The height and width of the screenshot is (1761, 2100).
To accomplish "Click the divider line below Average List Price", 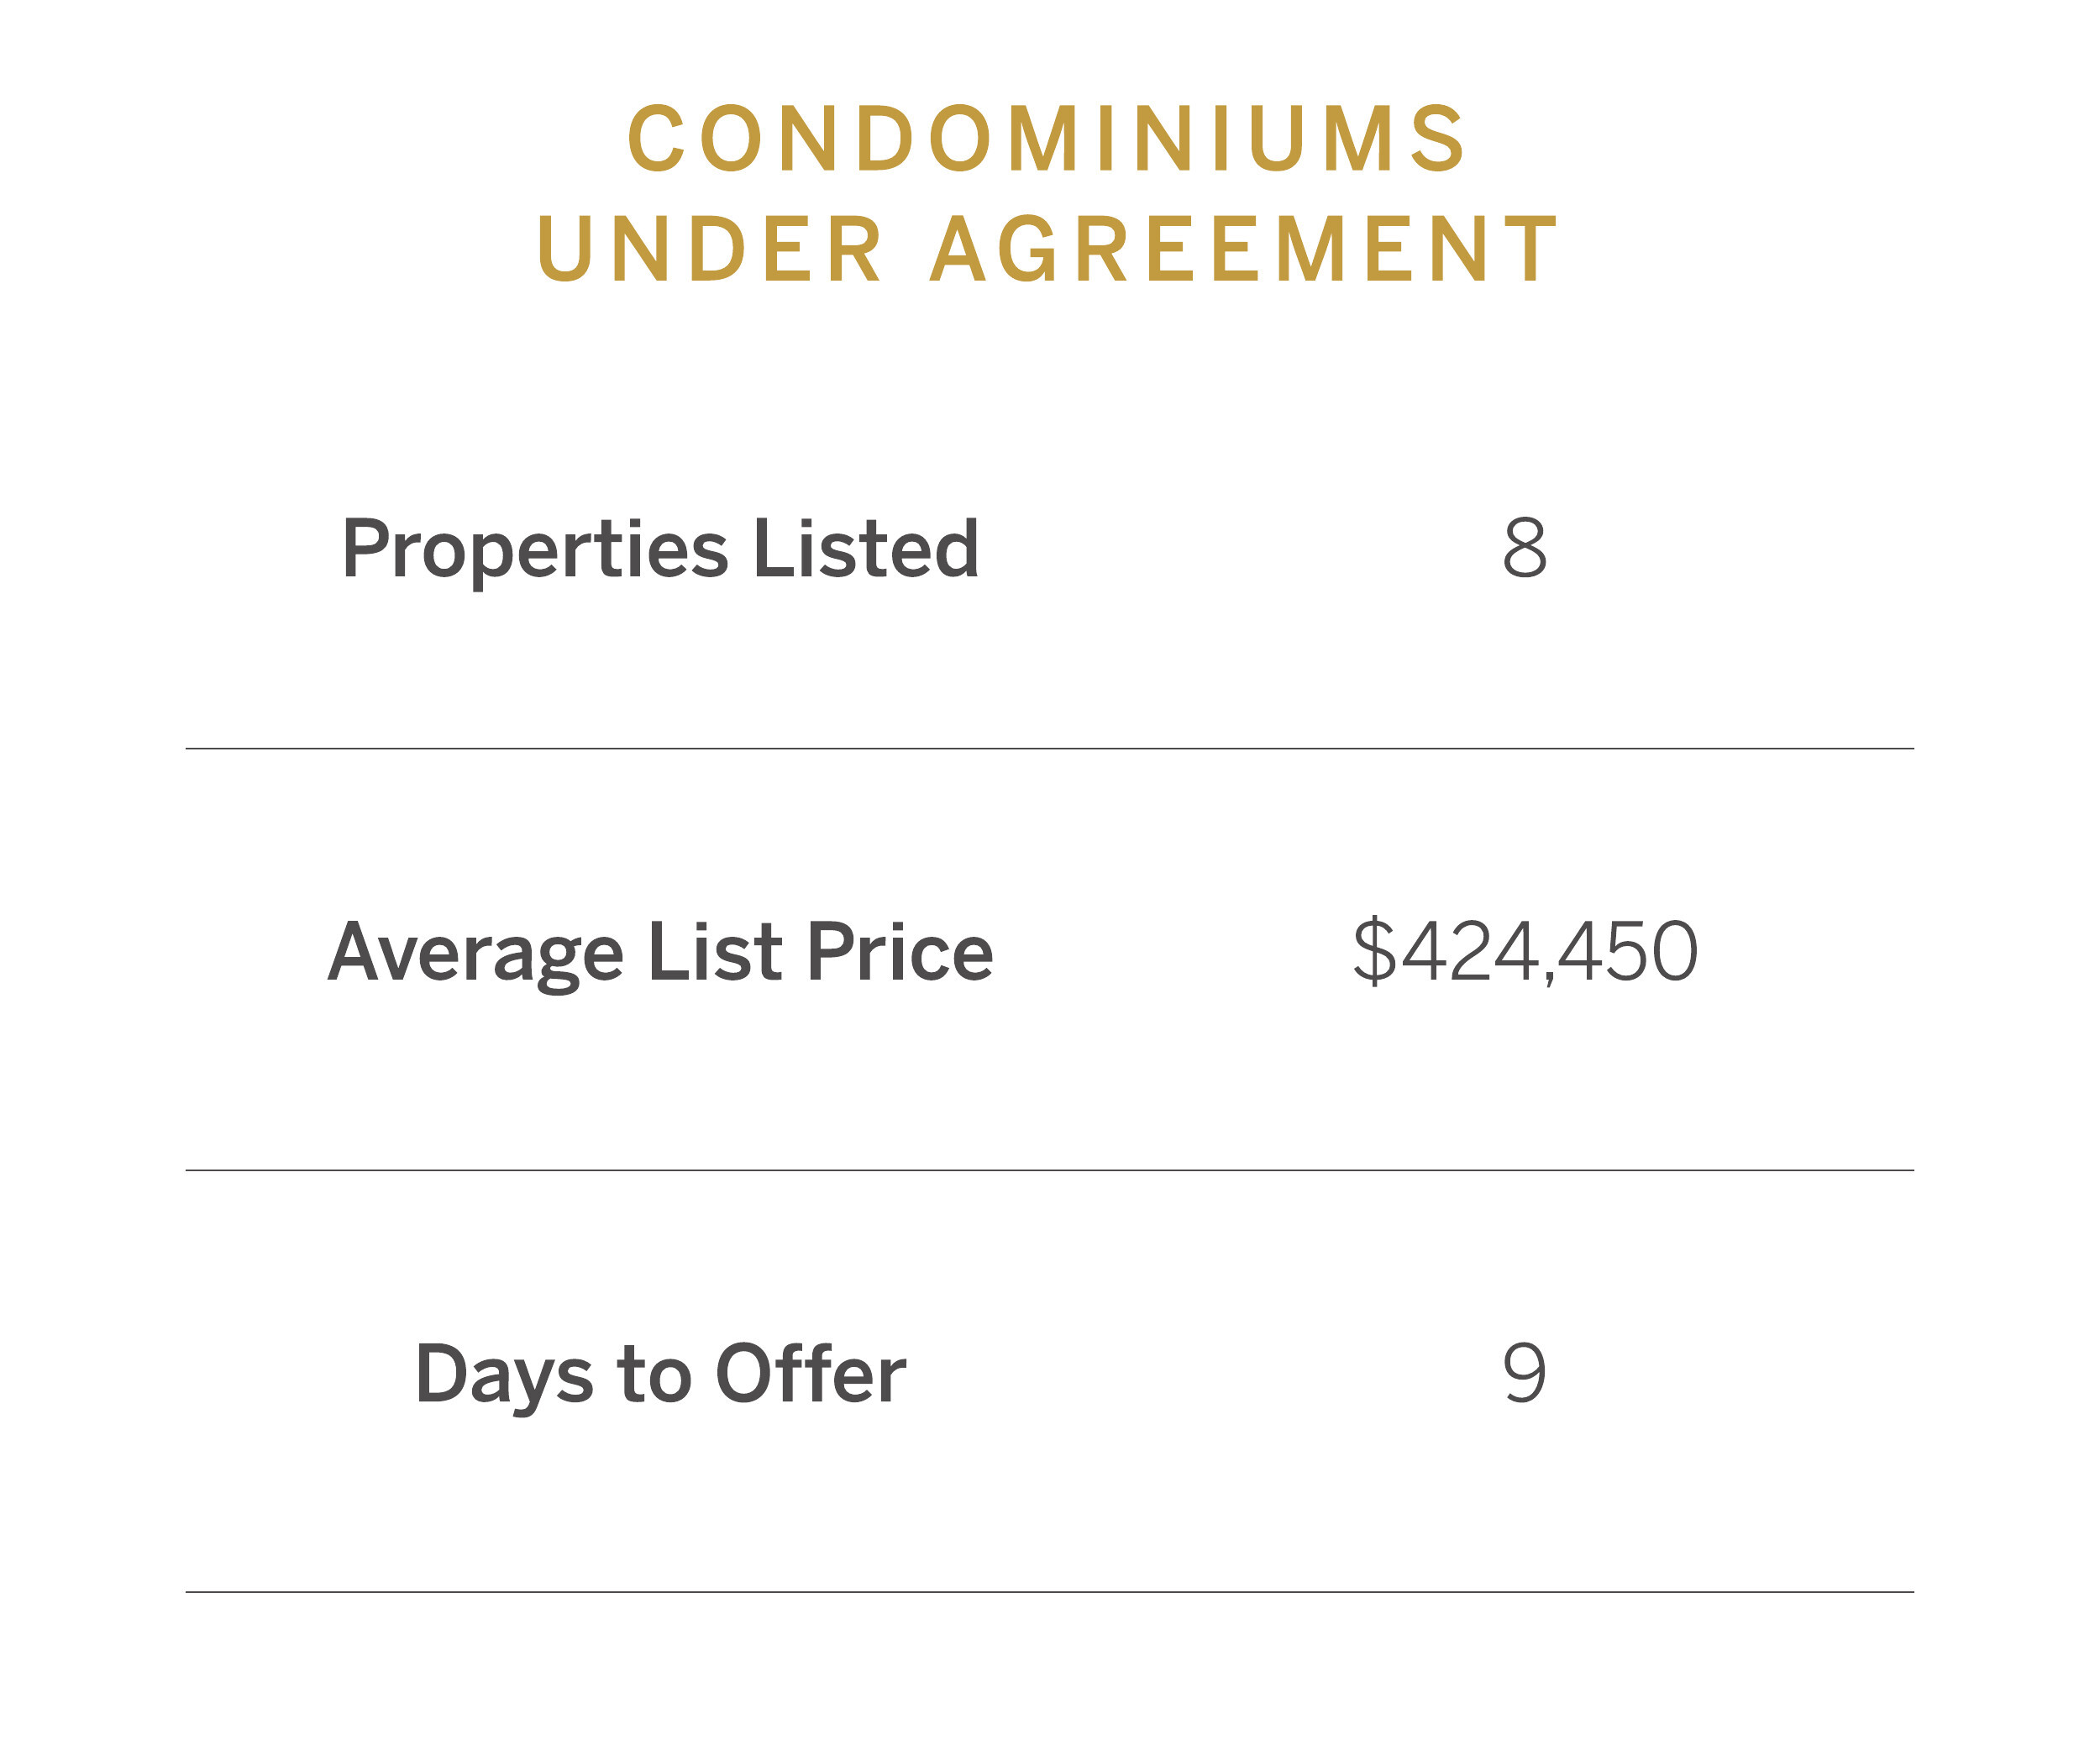I will [x=1050, y=1171].
